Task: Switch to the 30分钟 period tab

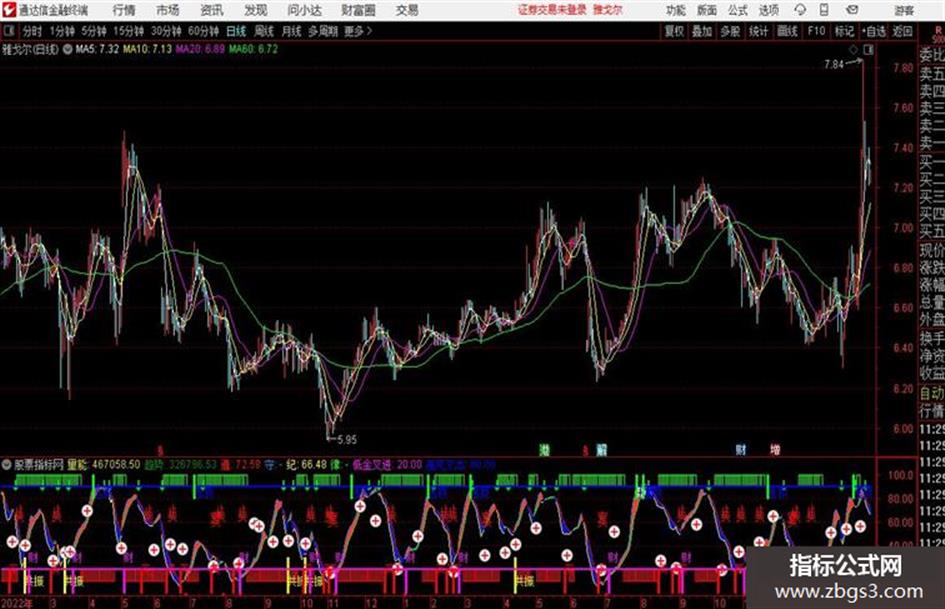Action: point(166,31)
